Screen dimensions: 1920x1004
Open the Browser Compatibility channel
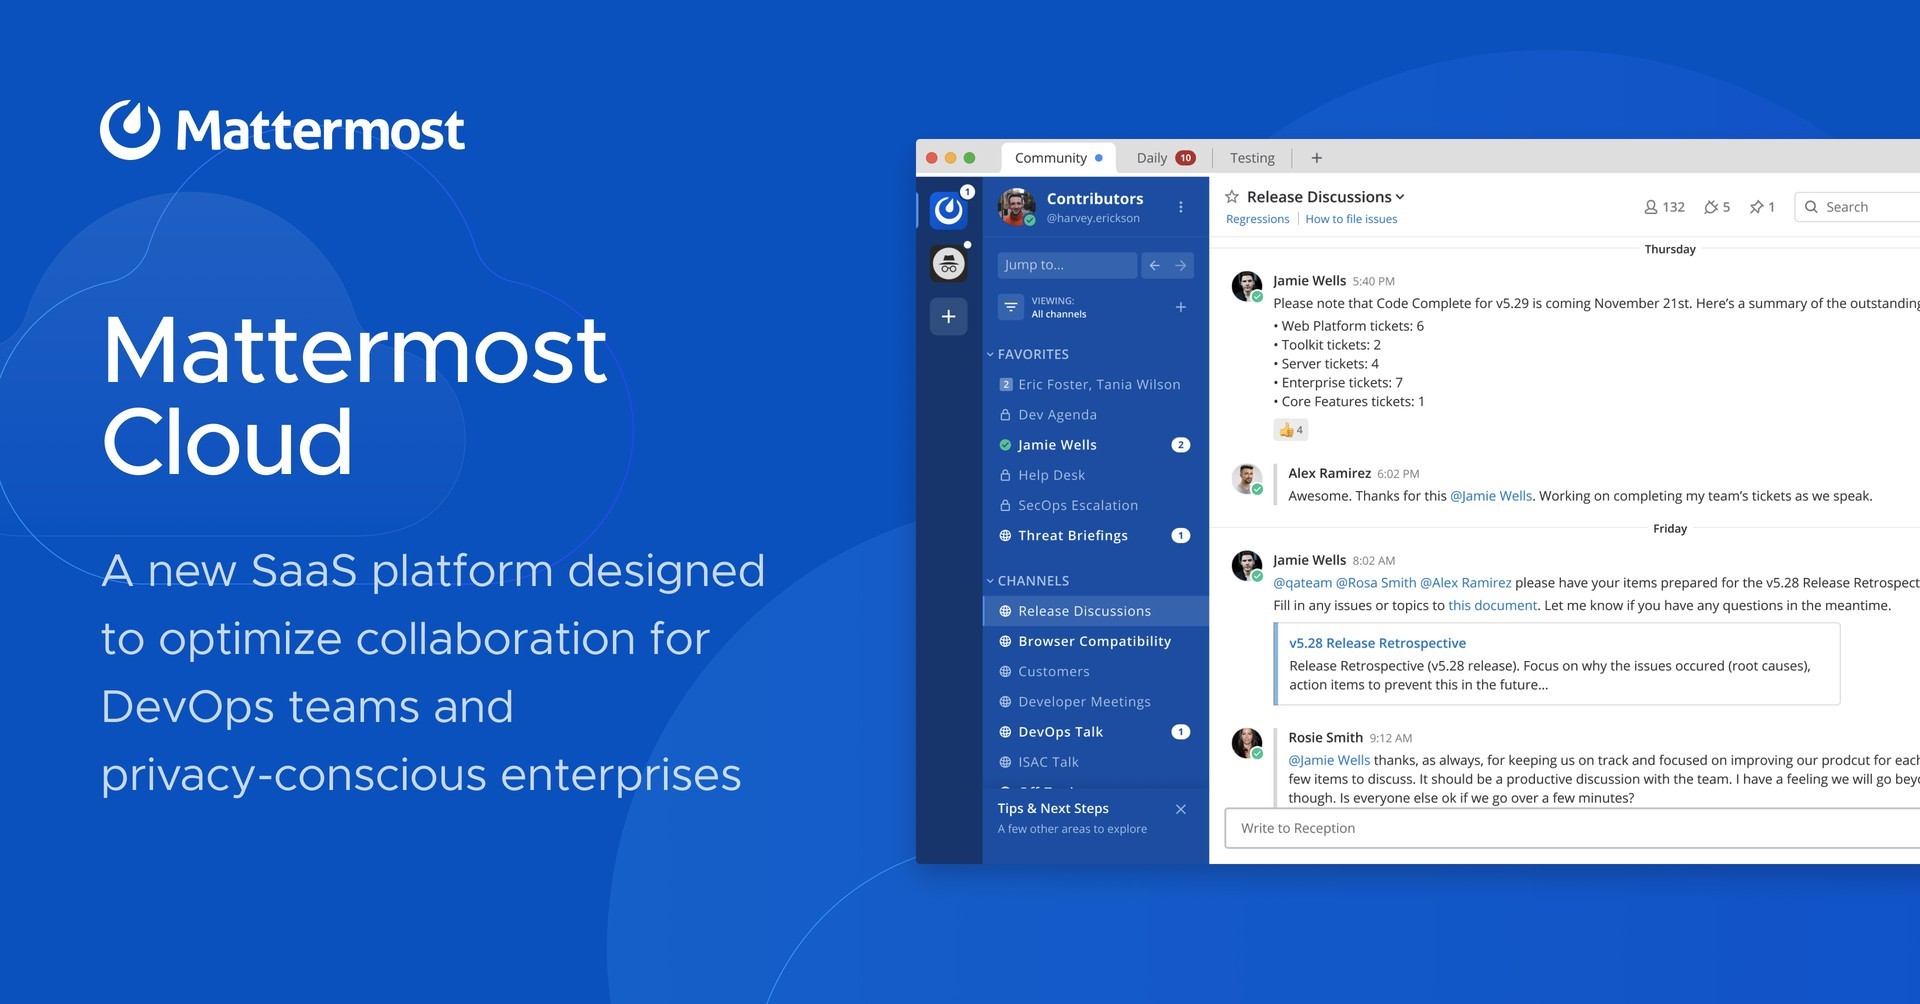click(x=1096, y=641)
